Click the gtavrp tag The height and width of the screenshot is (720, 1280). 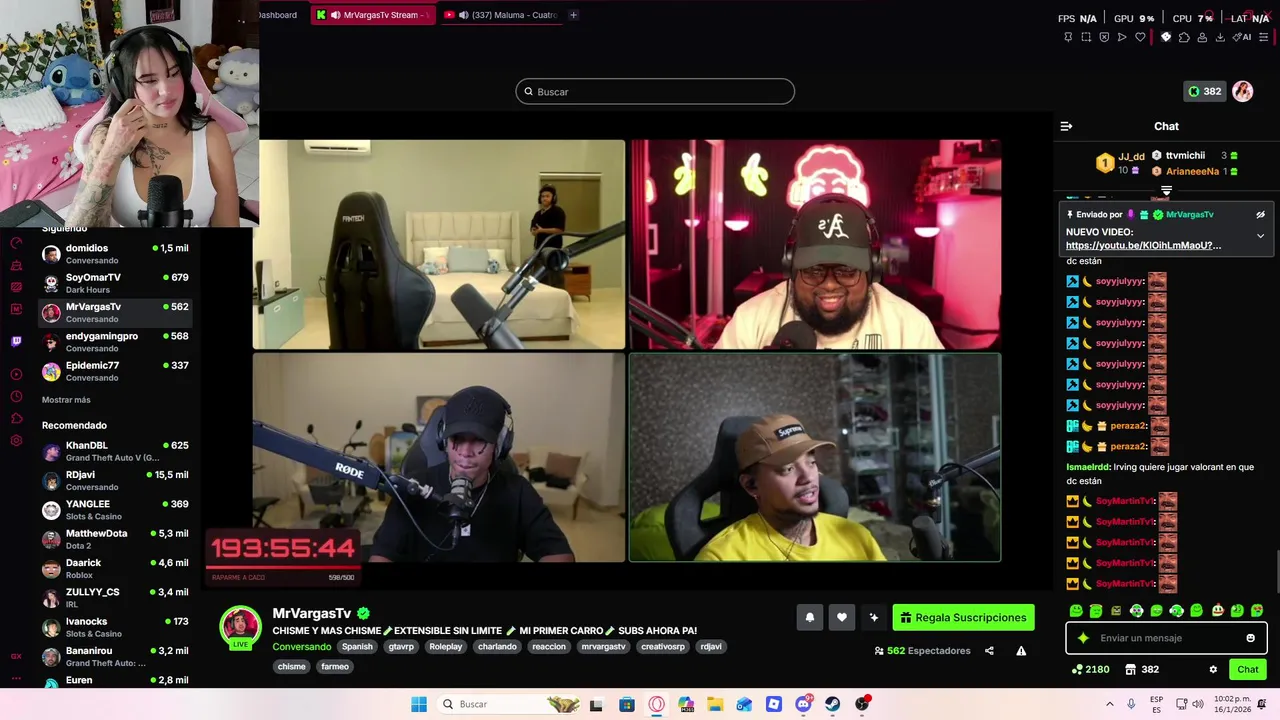401,647
